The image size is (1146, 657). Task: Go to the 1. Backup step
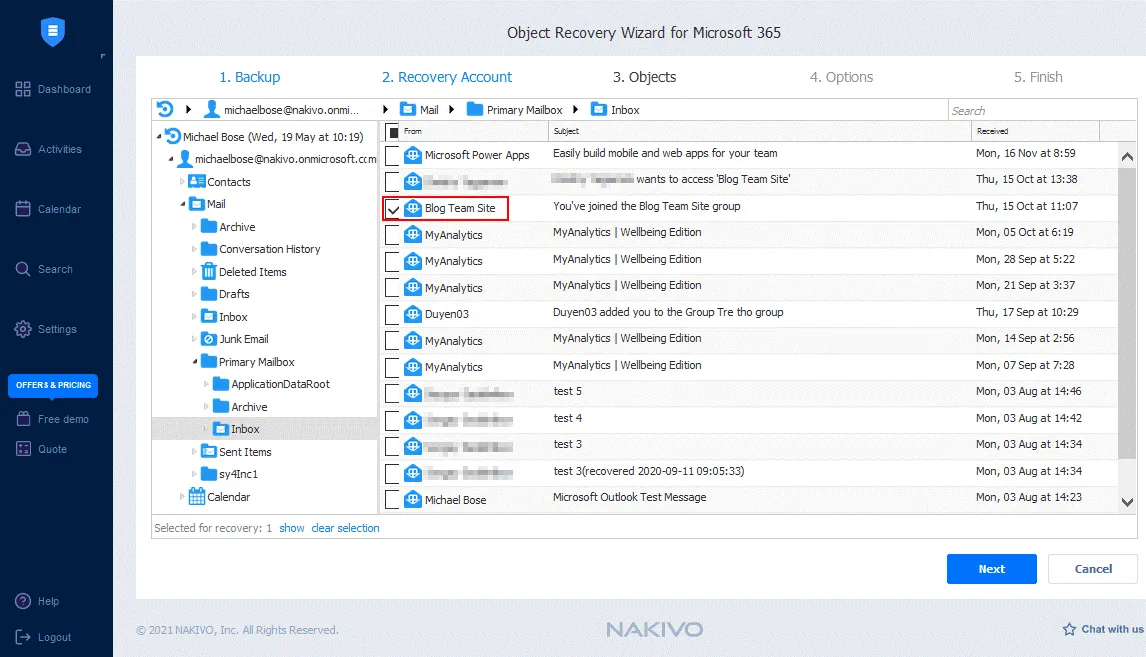tap(250, 77)
